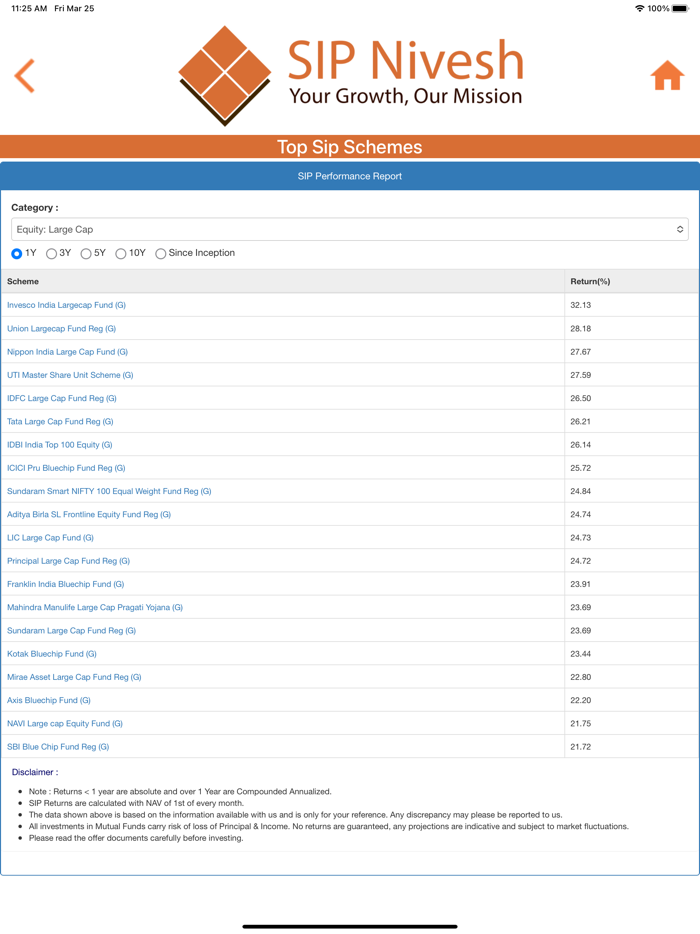The width and height of the screenshot is (700, 934).
Task: Open the Category dropdown Equity: Large Cap
Action: coord(350,229)
